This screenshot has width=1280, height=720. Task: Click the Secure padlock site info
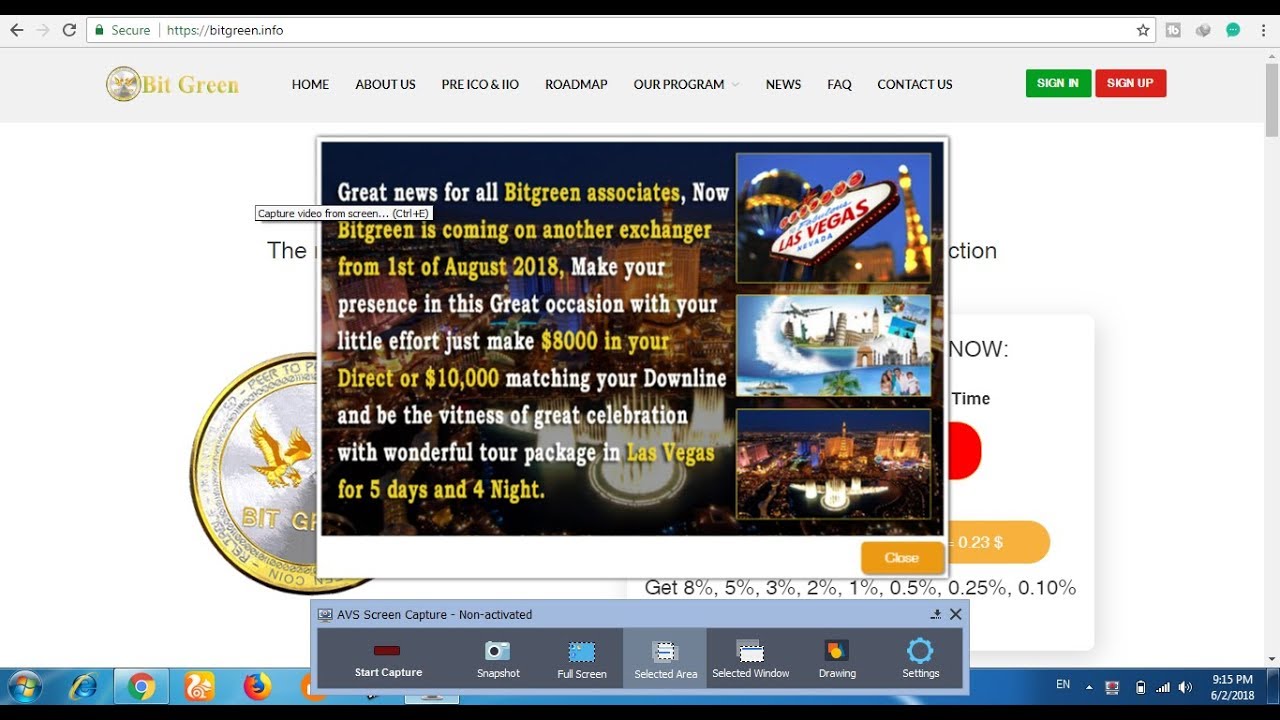tap(122, 30)
